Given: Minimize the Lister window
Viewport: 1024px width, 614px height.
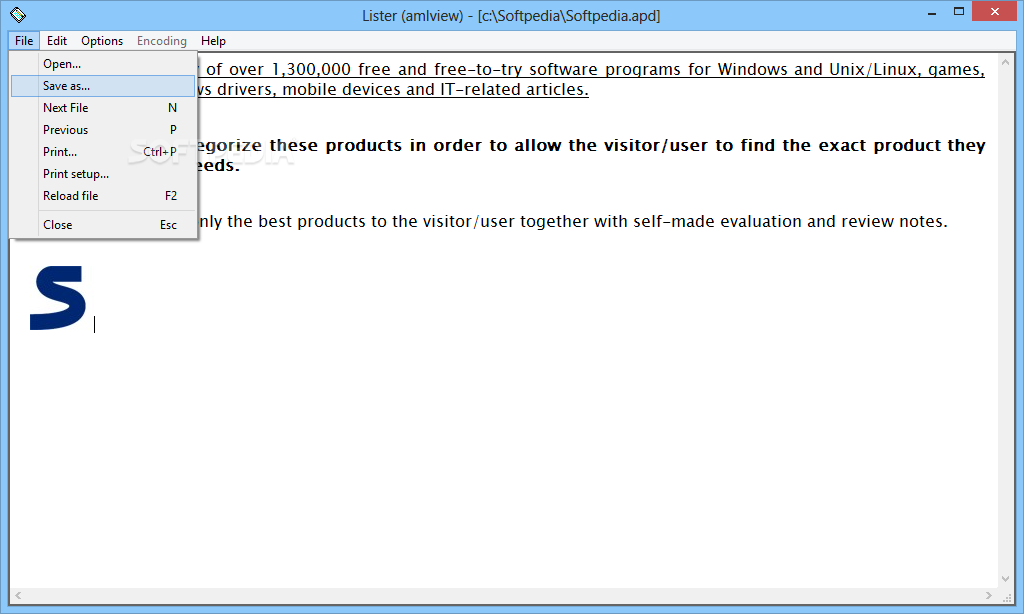Looking at the screenshot, I should click(x=932, y=12).
